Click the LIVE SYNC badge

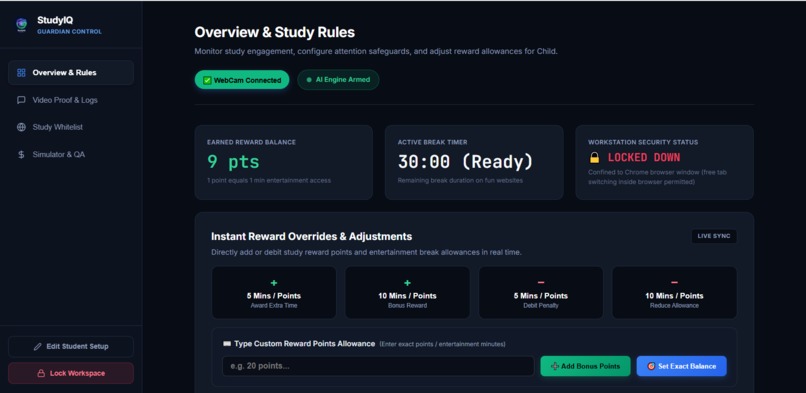pos(714,236)
